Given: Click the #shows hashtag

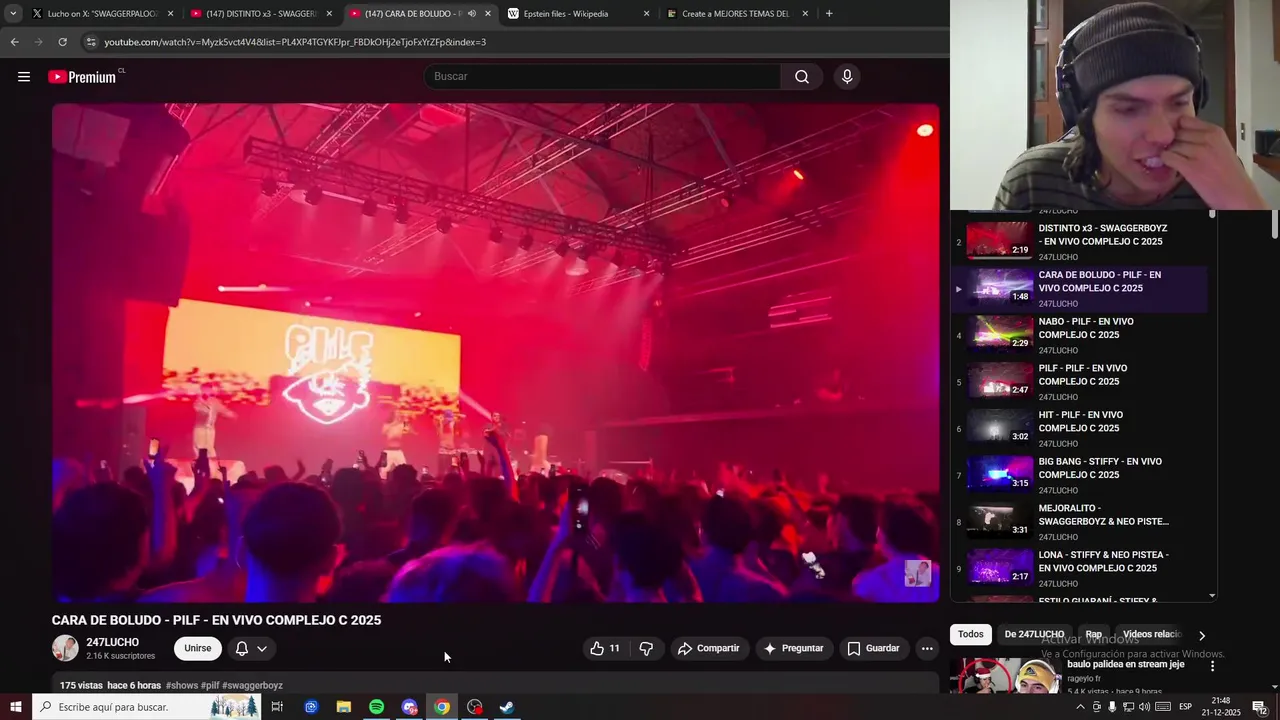Looking at the screenshot, I should [x=182, y=686].
